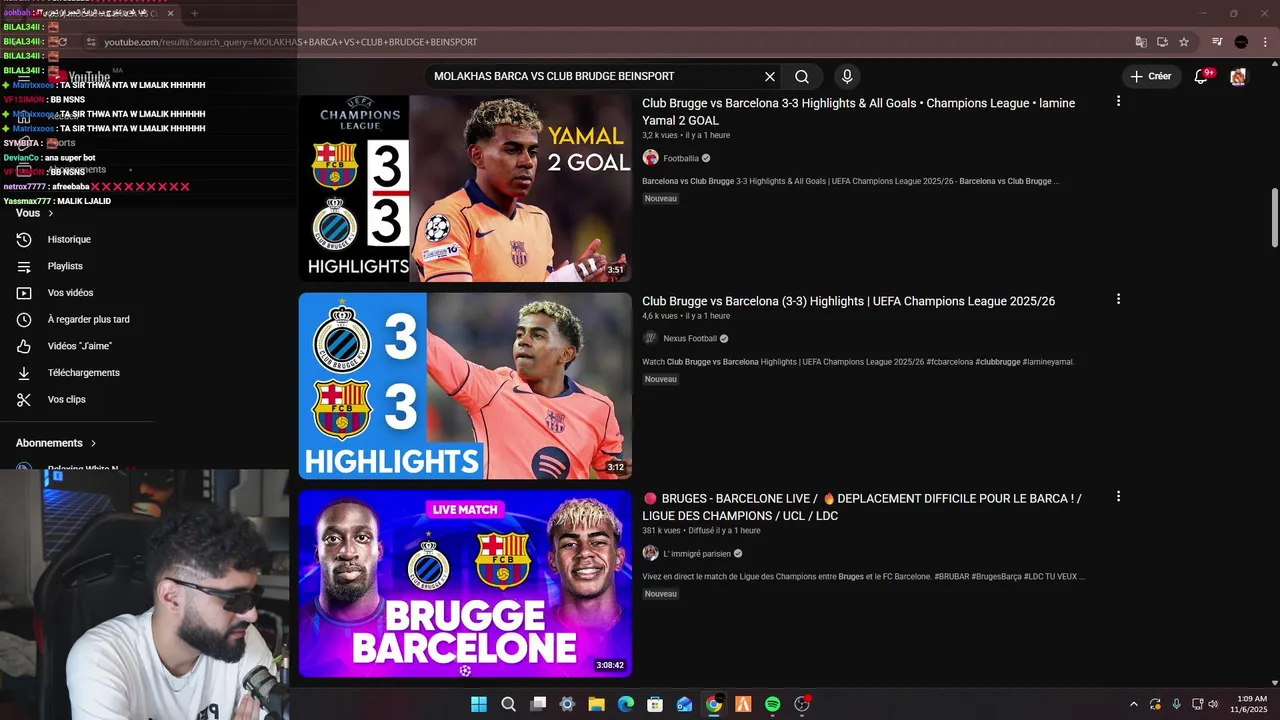
Task: Open Spotify from the taskbar
Action: click(772, 704)
